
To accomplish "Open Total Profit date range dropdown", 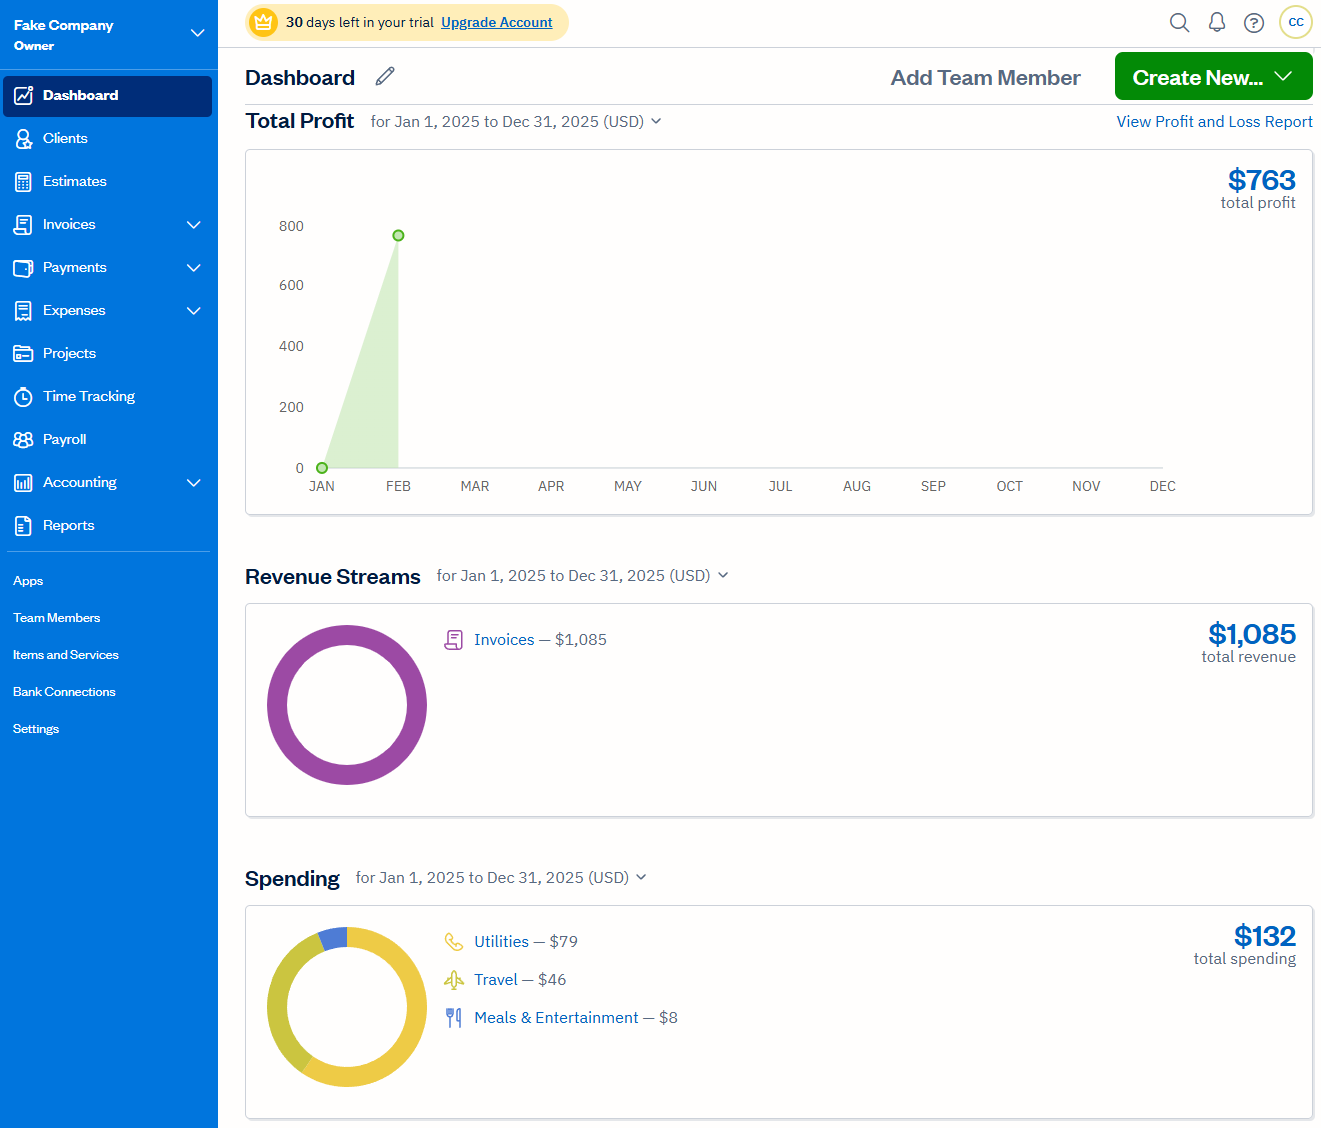I will click(516, 121).
